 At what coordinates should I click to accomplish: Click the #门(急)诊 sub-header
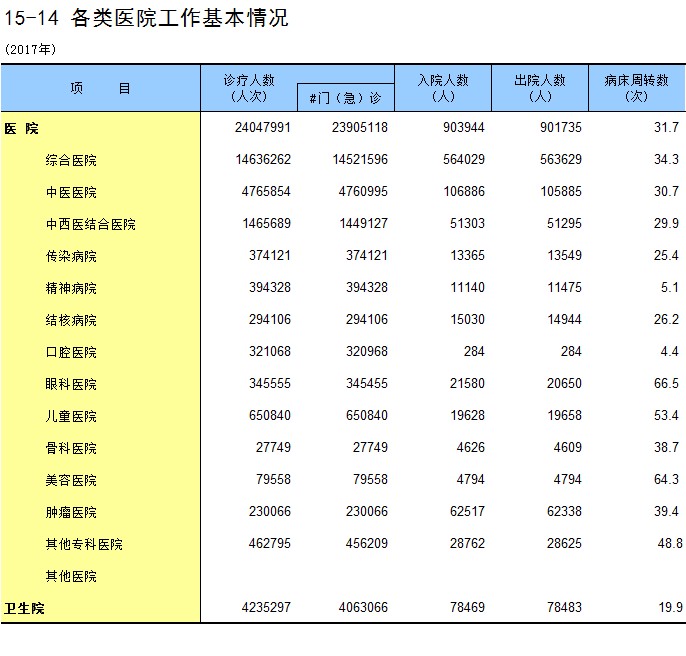tap(345, 97)
